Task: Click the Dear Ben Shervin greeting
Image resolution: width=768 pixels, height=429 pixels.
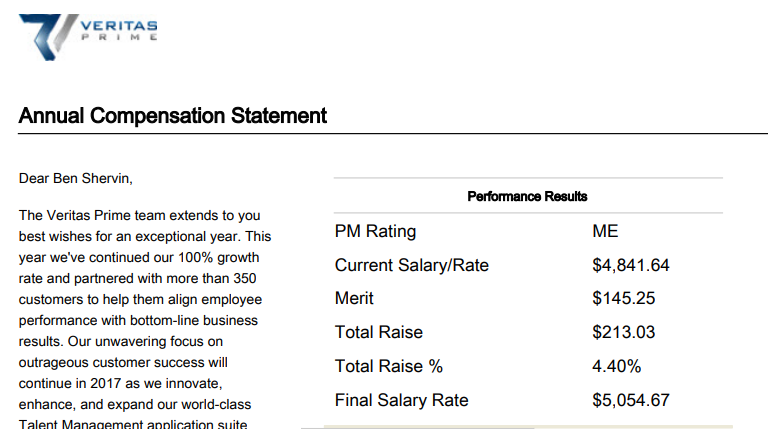Action: pos(75,178)
